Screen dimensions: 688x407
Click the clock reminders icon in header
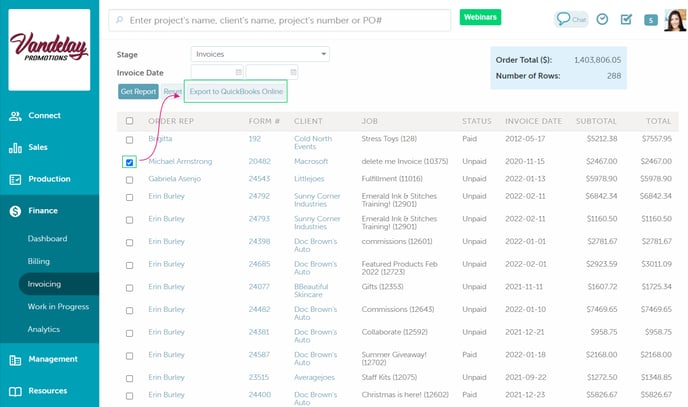602,19
